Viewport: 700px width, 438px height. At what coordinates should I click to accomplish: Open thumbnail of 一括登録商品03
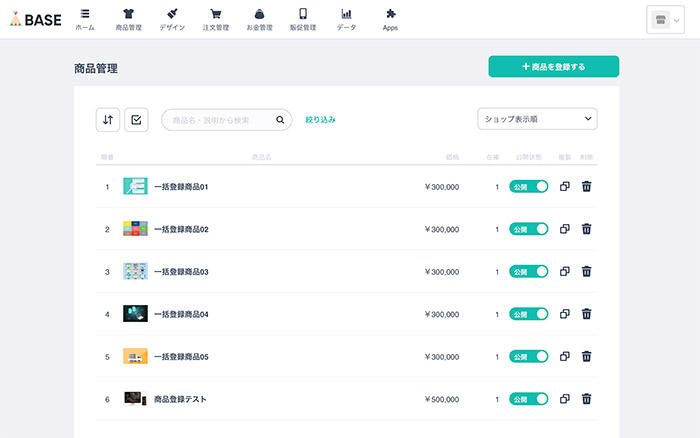pyautogui.click(x=135, y=271)
